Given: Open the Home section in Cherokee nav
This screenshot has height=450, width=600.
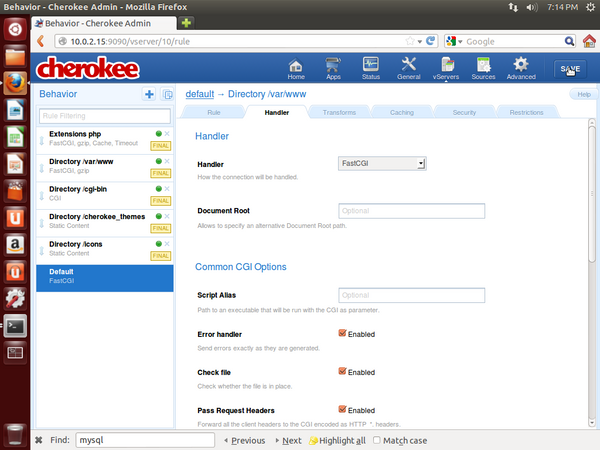Looking at the screenshot, I should coord(296,68).
